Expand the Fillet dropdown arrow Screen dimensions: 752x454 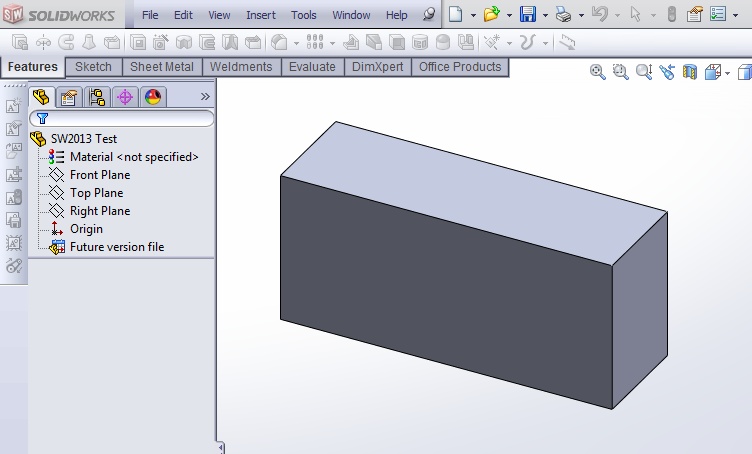click(x=296, y=44)
